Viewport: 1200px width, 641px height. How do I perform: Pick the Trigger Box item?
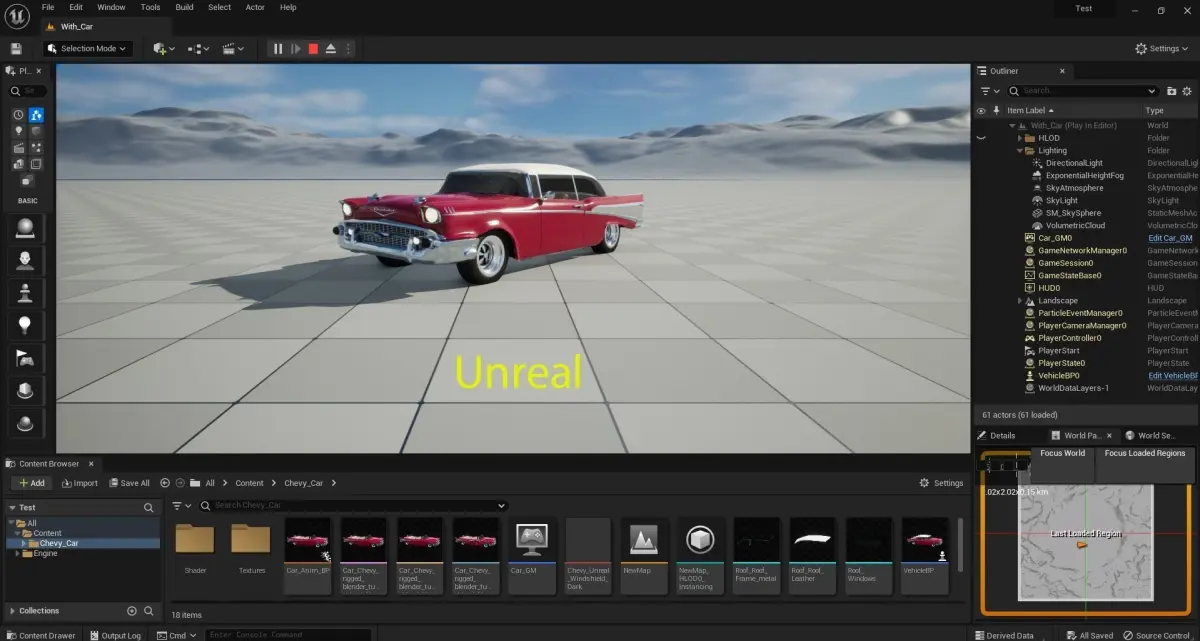pos(26,391)
